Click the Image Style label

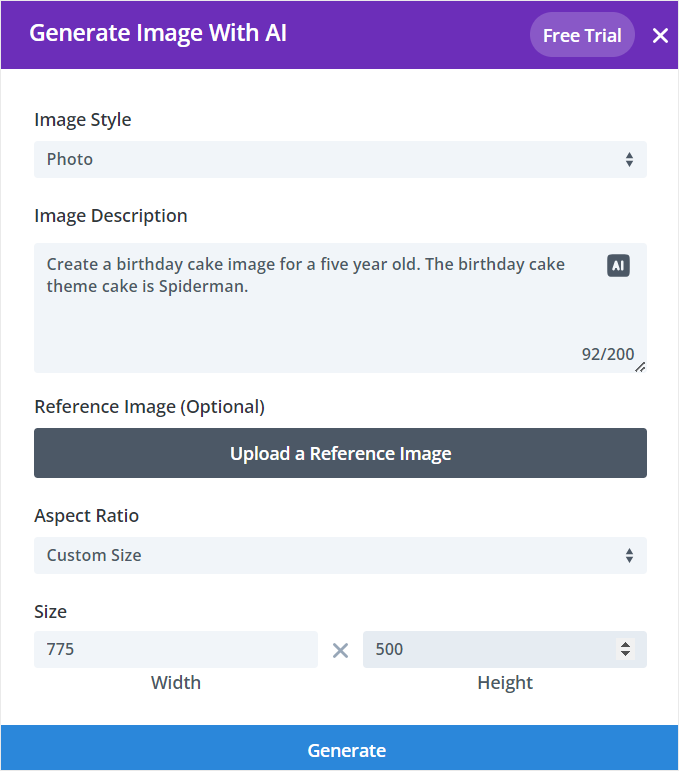[83, 120]
